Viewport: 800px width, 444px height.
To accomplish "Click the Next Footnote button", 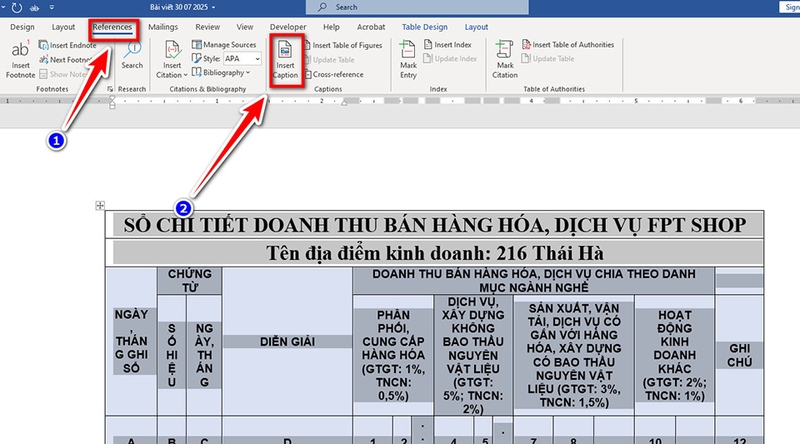I will point(66,59).
